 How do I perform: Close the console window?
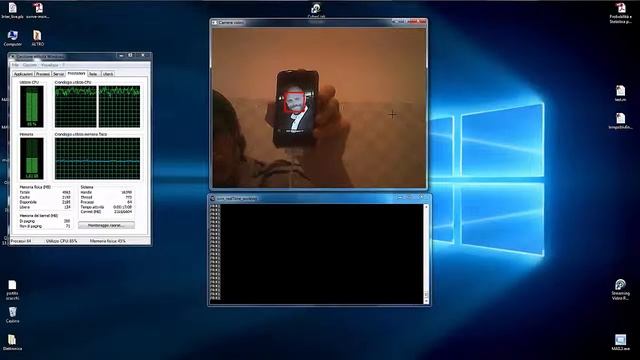click(422, 198)
